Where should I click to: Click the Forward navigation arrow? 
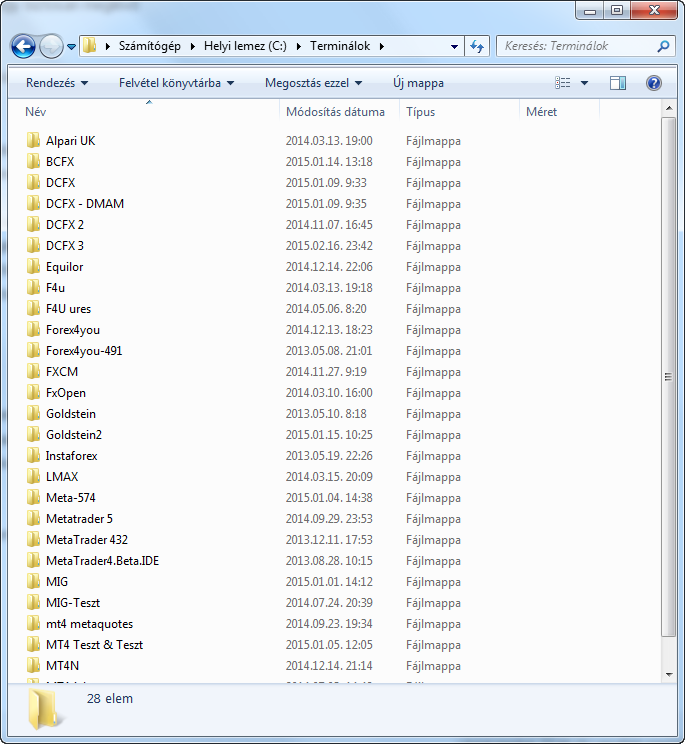51,46
